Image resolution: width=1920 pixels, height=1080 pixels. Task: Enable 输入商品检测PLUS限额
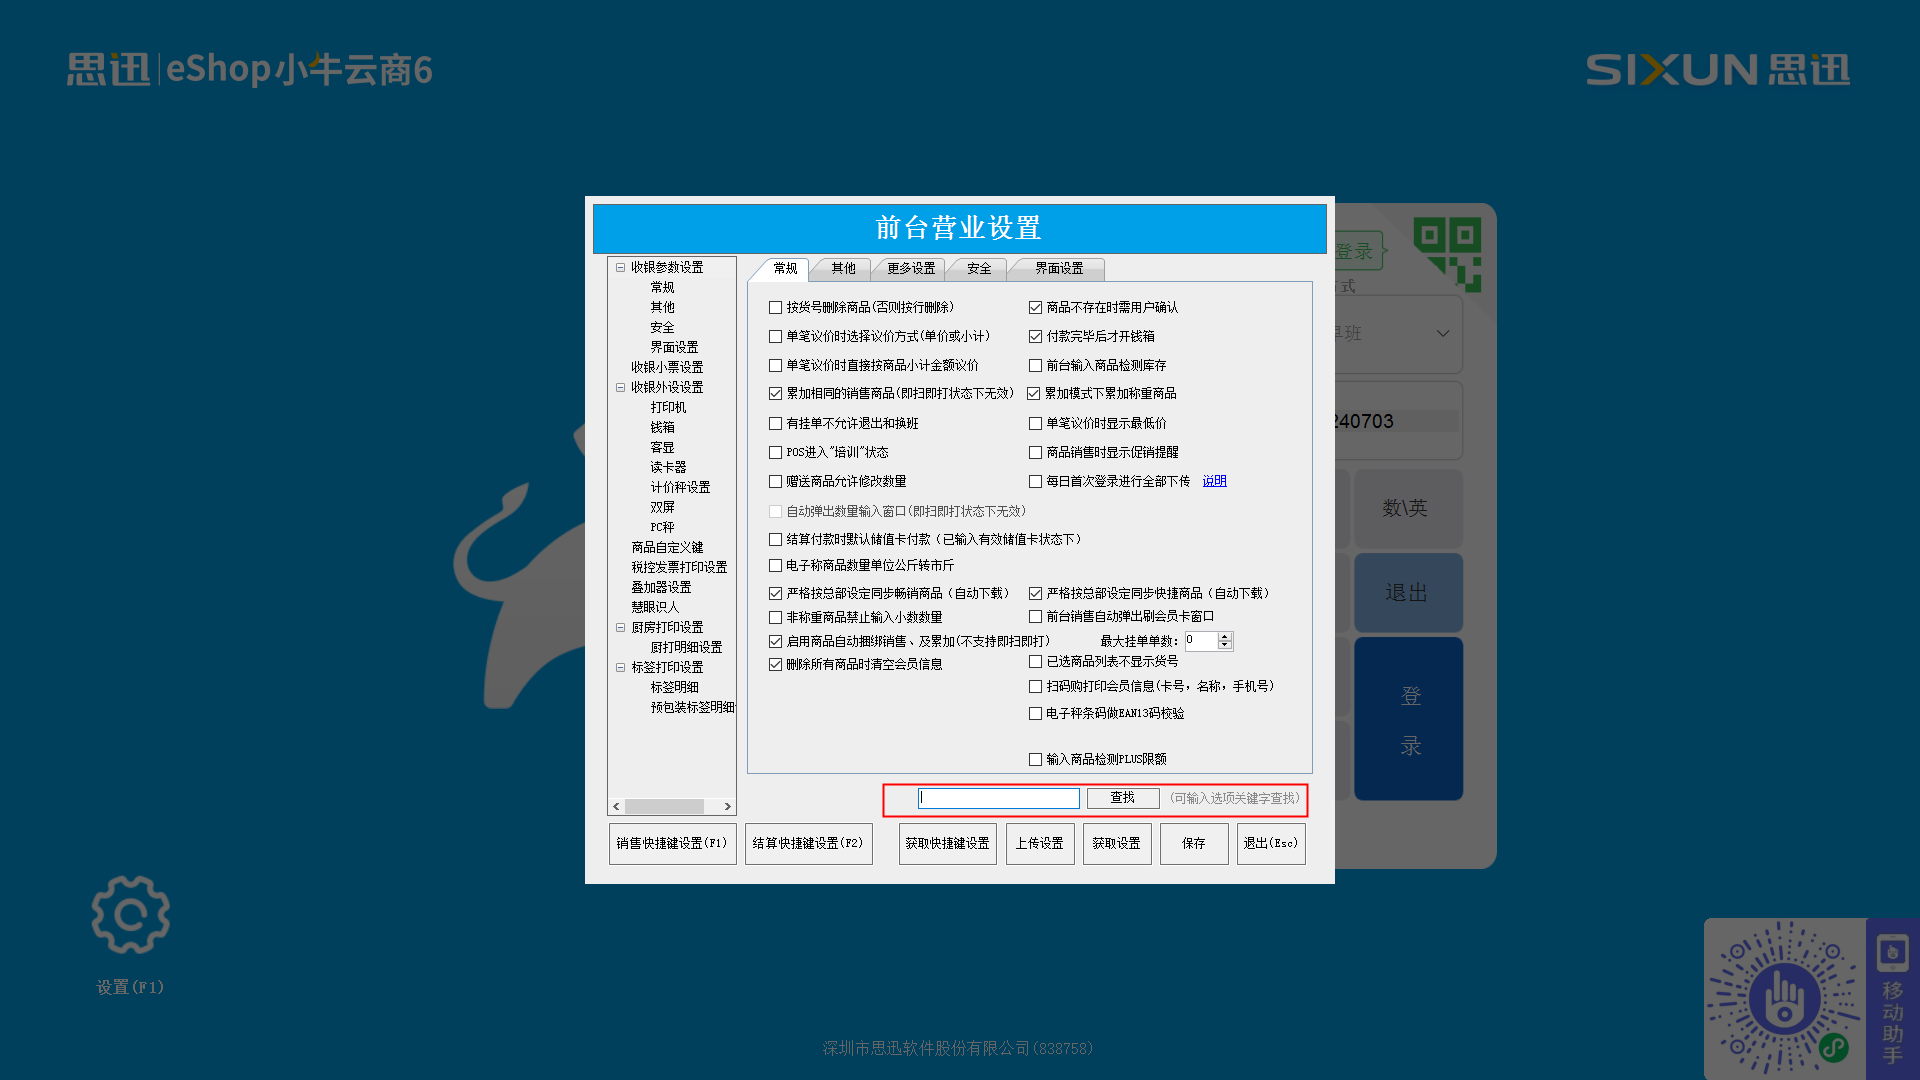click(x=1035, y=759)
